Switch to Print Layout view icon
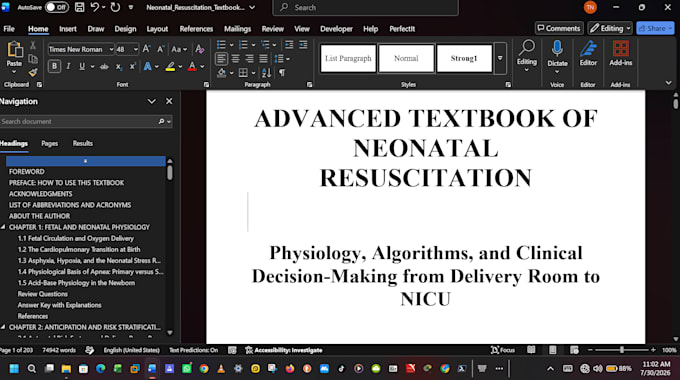This screenshot has width=680, height=380. [552, 350]
